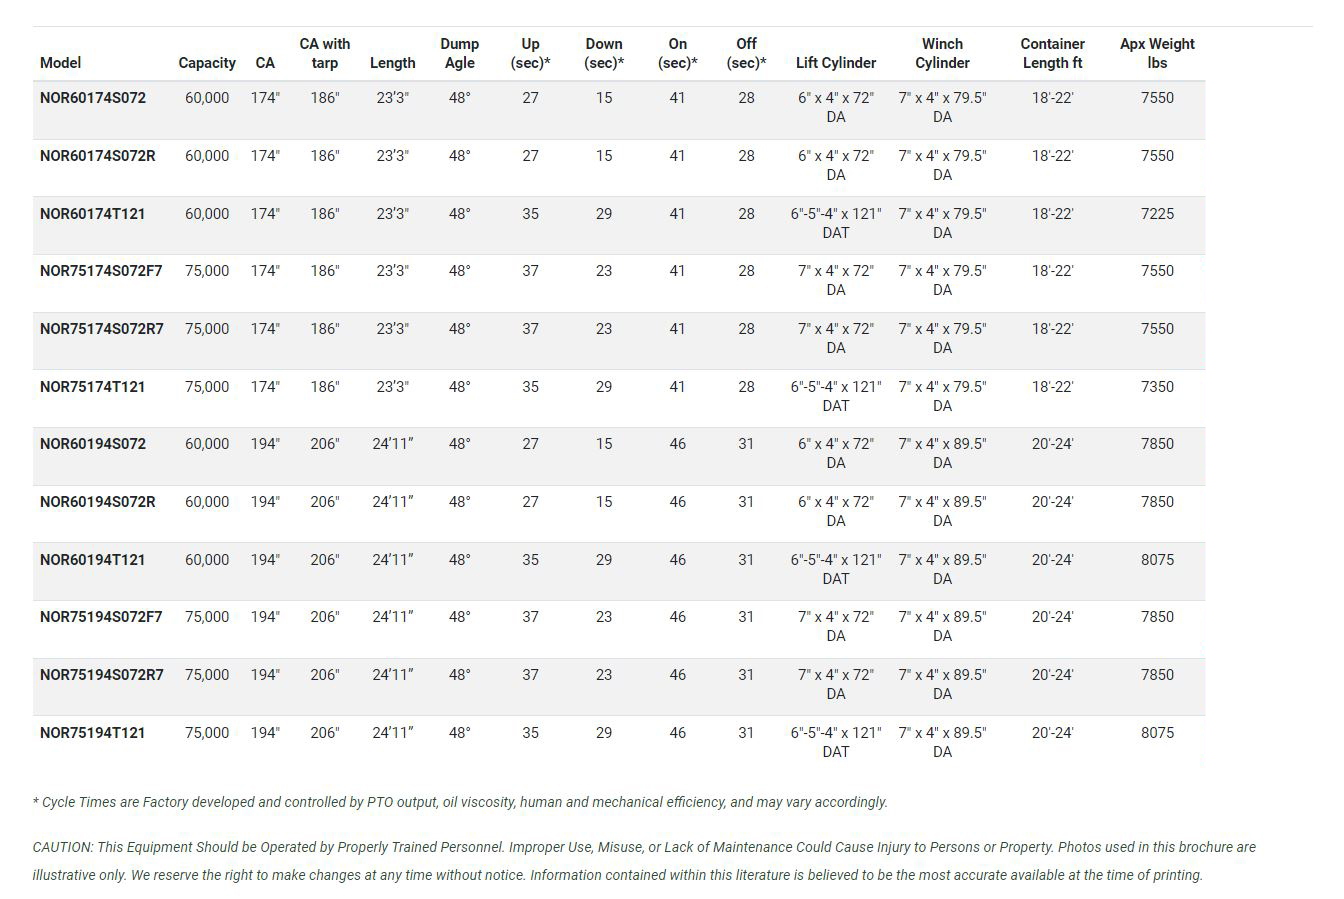Image resolution: width=1344 pixels, height=899 pixels.
Task: Click the 7350 weight value
Action: click(1157, 387)
